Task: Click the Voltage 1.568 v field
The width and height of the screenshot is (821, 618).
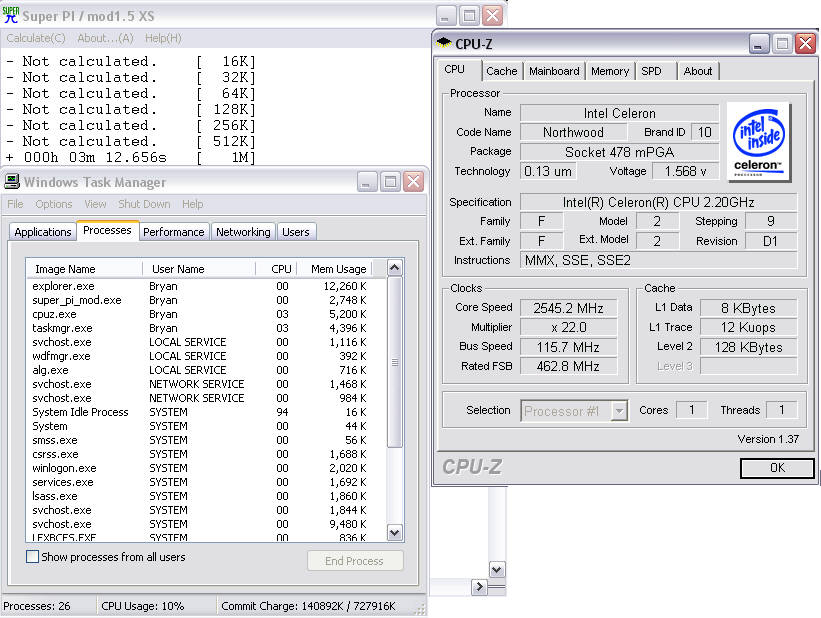Action: pos(685,171)
